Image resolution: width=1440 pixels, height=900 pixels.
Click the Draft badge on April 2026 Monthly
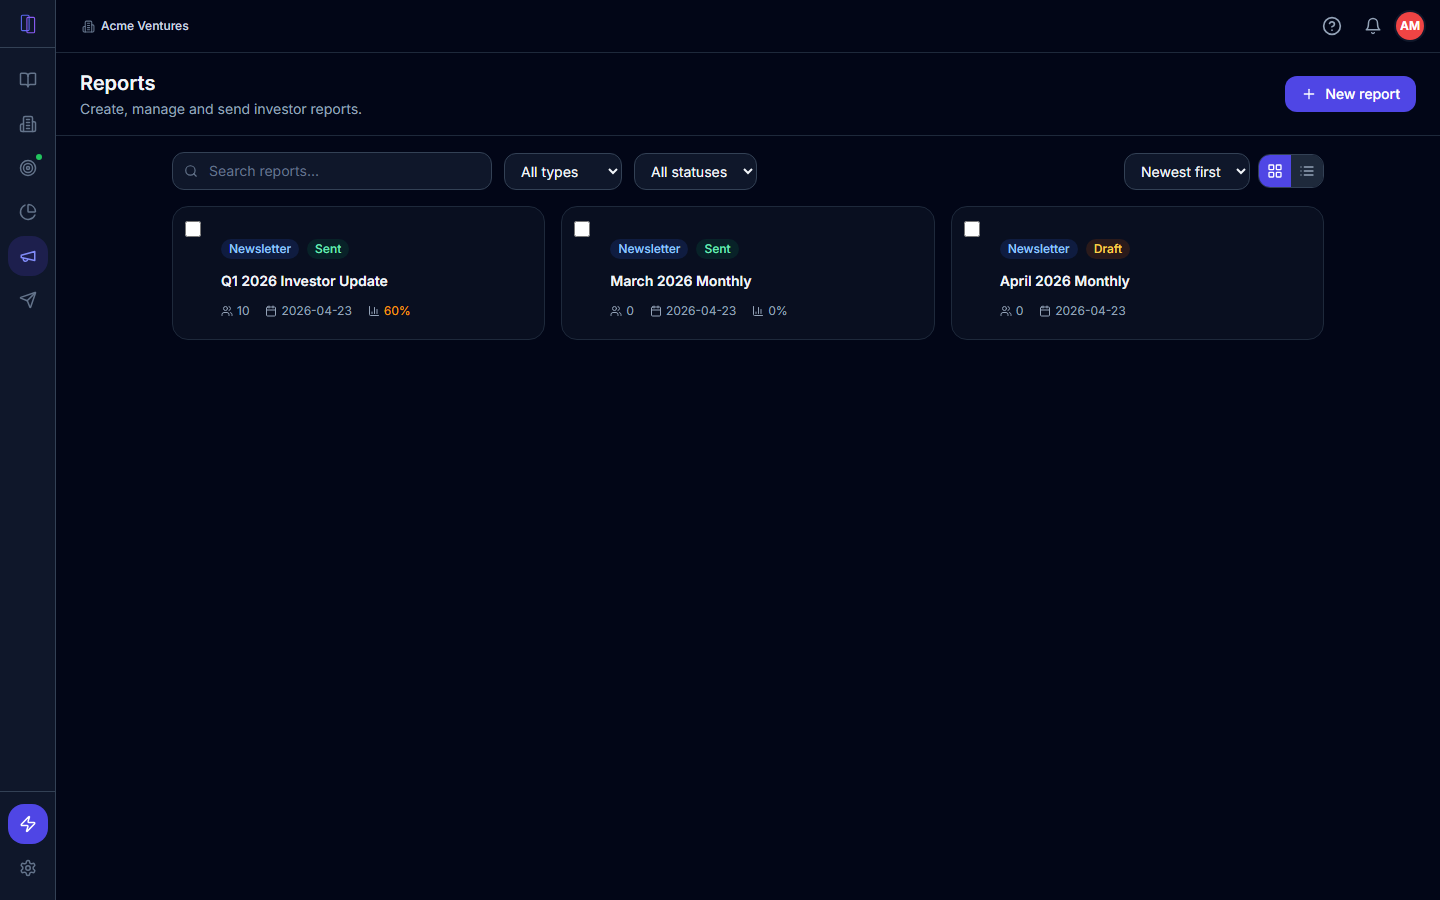[x=1108, y=249]
